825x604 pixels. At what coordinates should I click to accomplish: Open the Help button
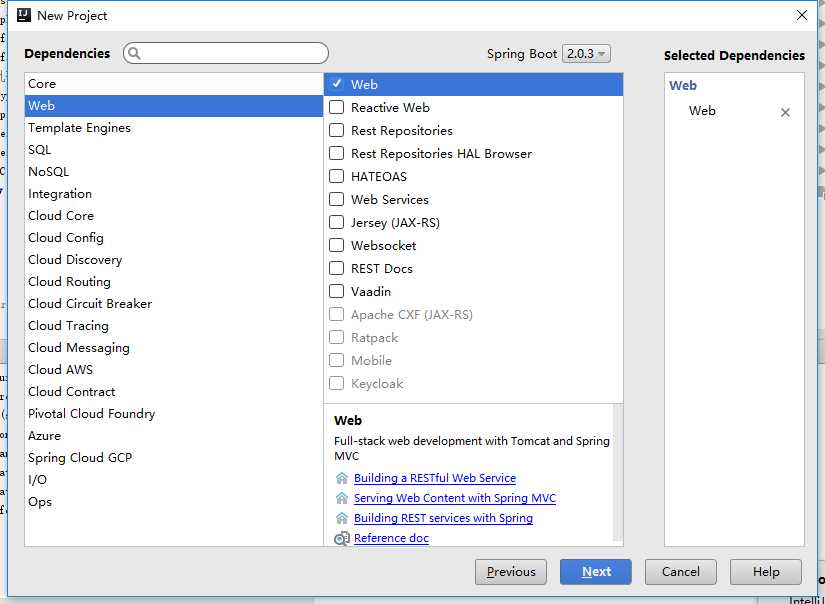(x=766, y=572)
